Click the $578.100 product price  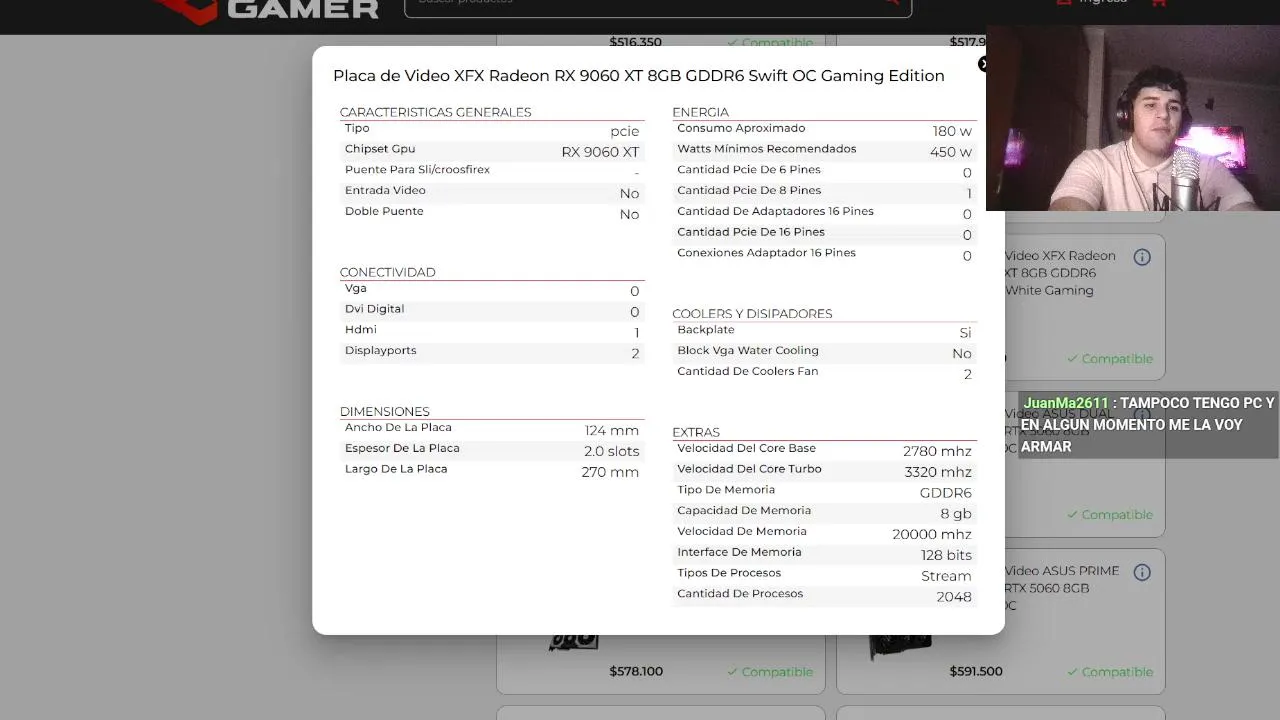coord(636,672)
